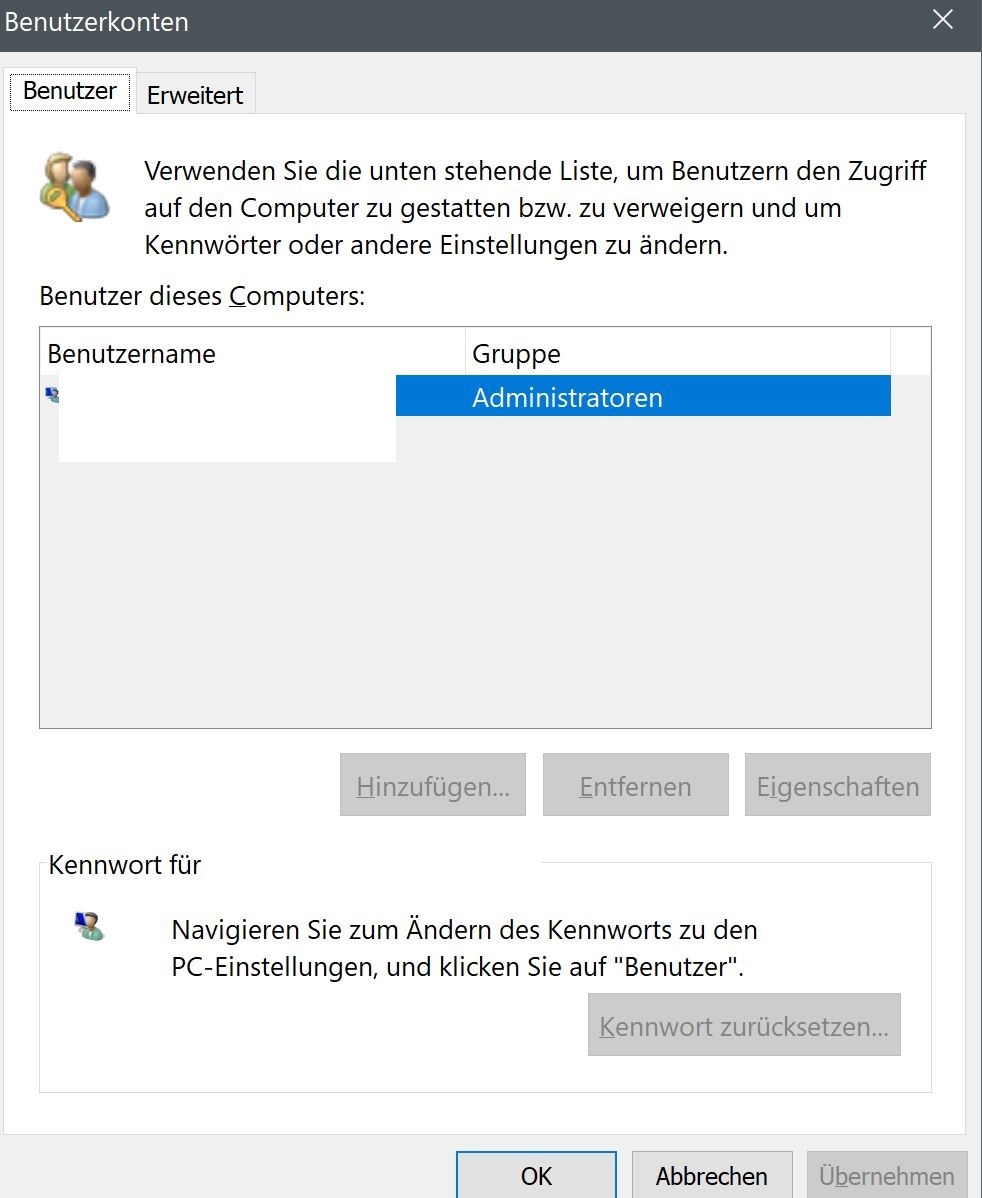Click the user icon in Kennwort section
The image size is (982, 1198).
point(89,926)
